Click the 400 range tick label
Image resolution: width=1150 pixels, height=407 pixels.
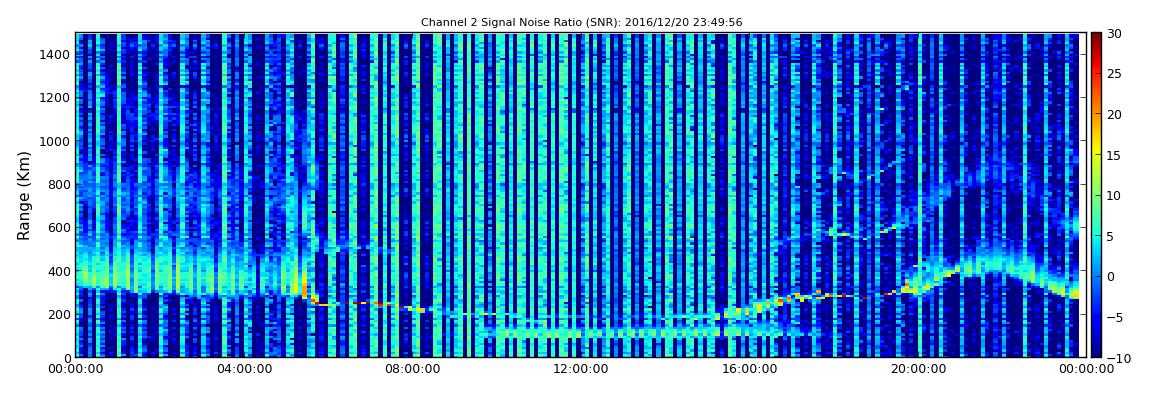59,271
